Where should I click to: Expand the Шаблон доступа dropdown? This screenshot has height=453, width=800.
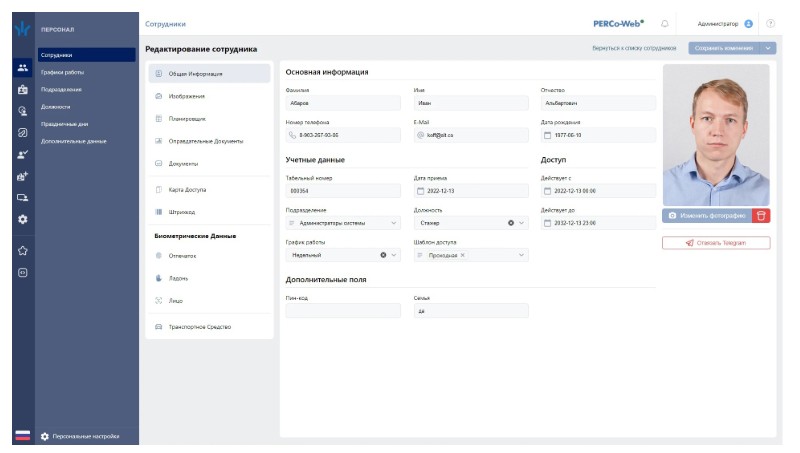(521, 255)
